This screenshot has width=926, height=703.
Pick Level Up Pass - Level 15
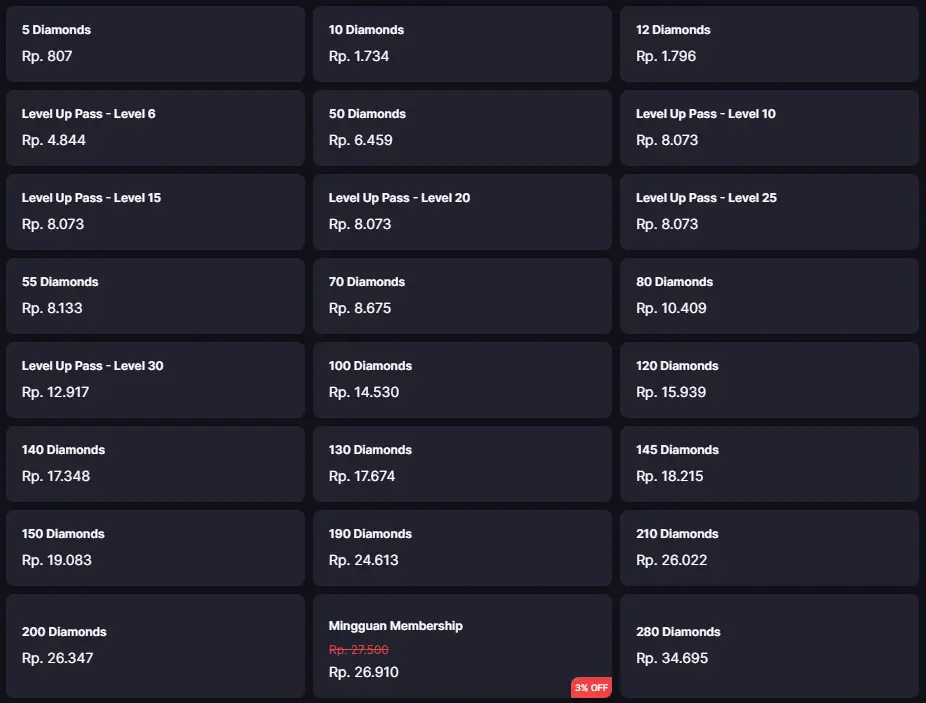155,211
